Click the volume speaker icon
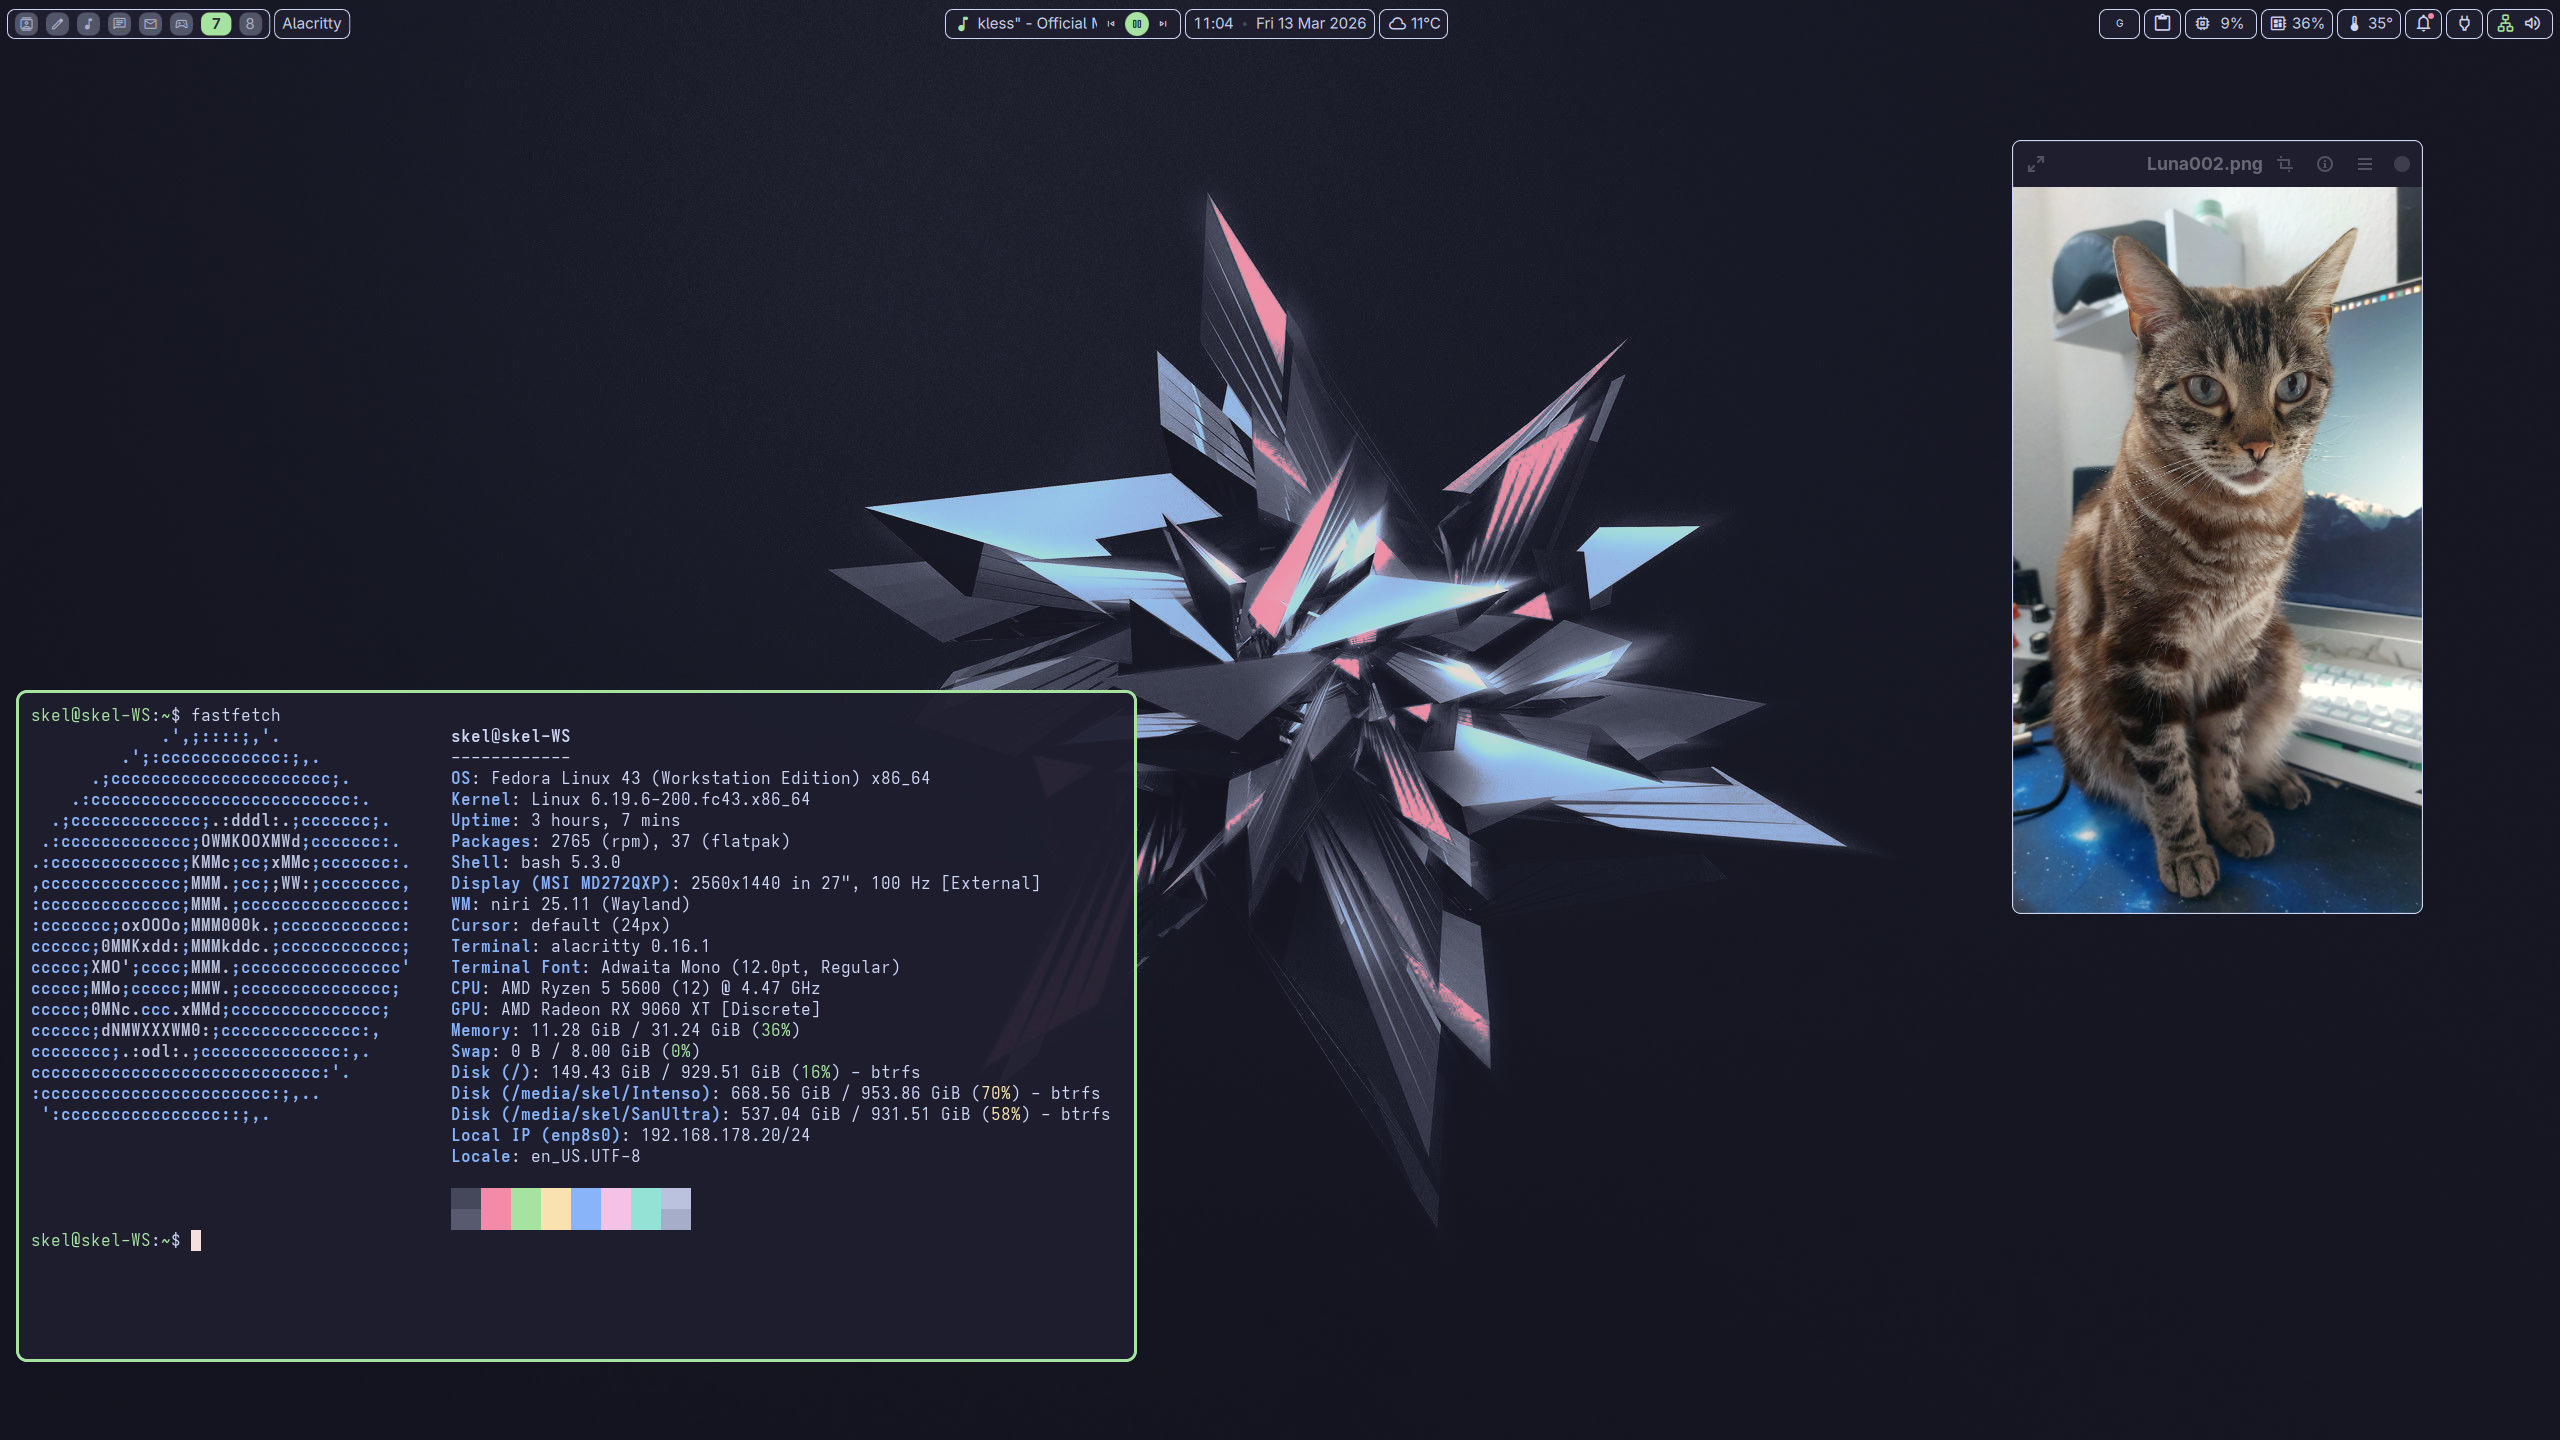The image size is (2560, 1440). (x=2532, y=23)
